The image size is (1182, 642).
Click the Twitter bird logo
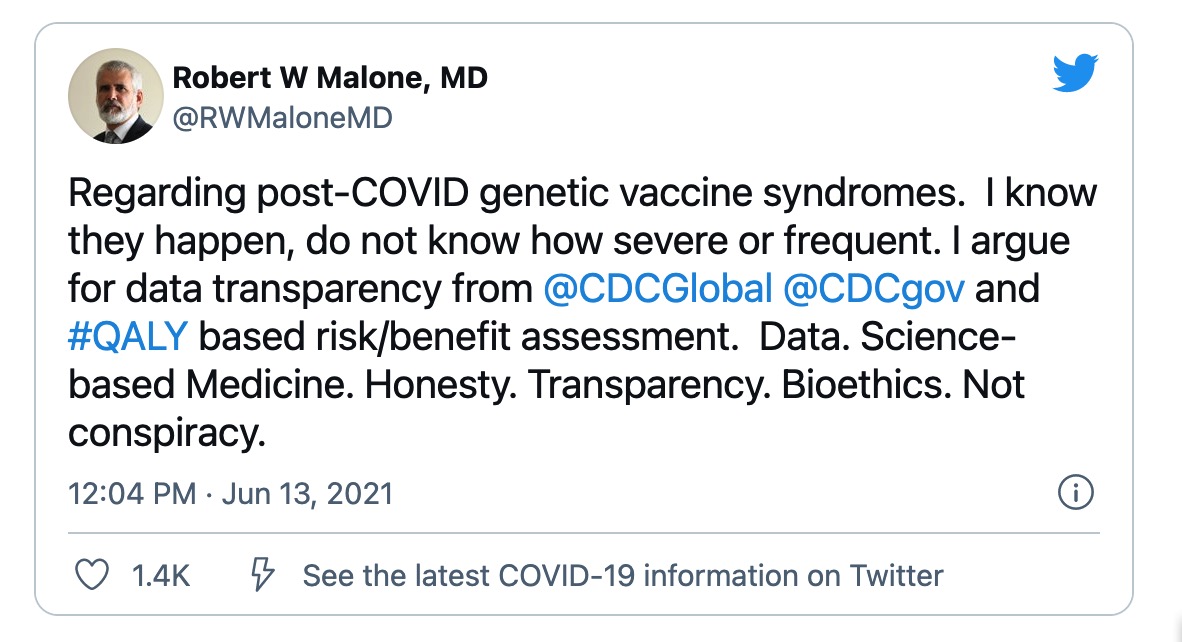point(1076,73)
